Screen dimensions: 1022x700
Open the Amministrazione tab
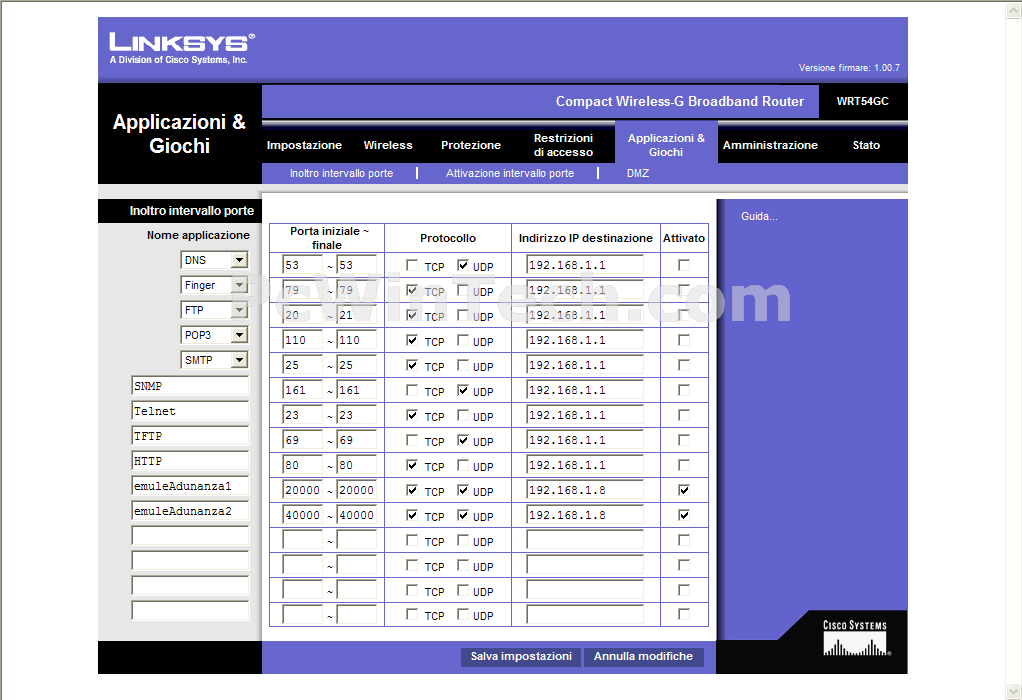(x=770, y=145)
